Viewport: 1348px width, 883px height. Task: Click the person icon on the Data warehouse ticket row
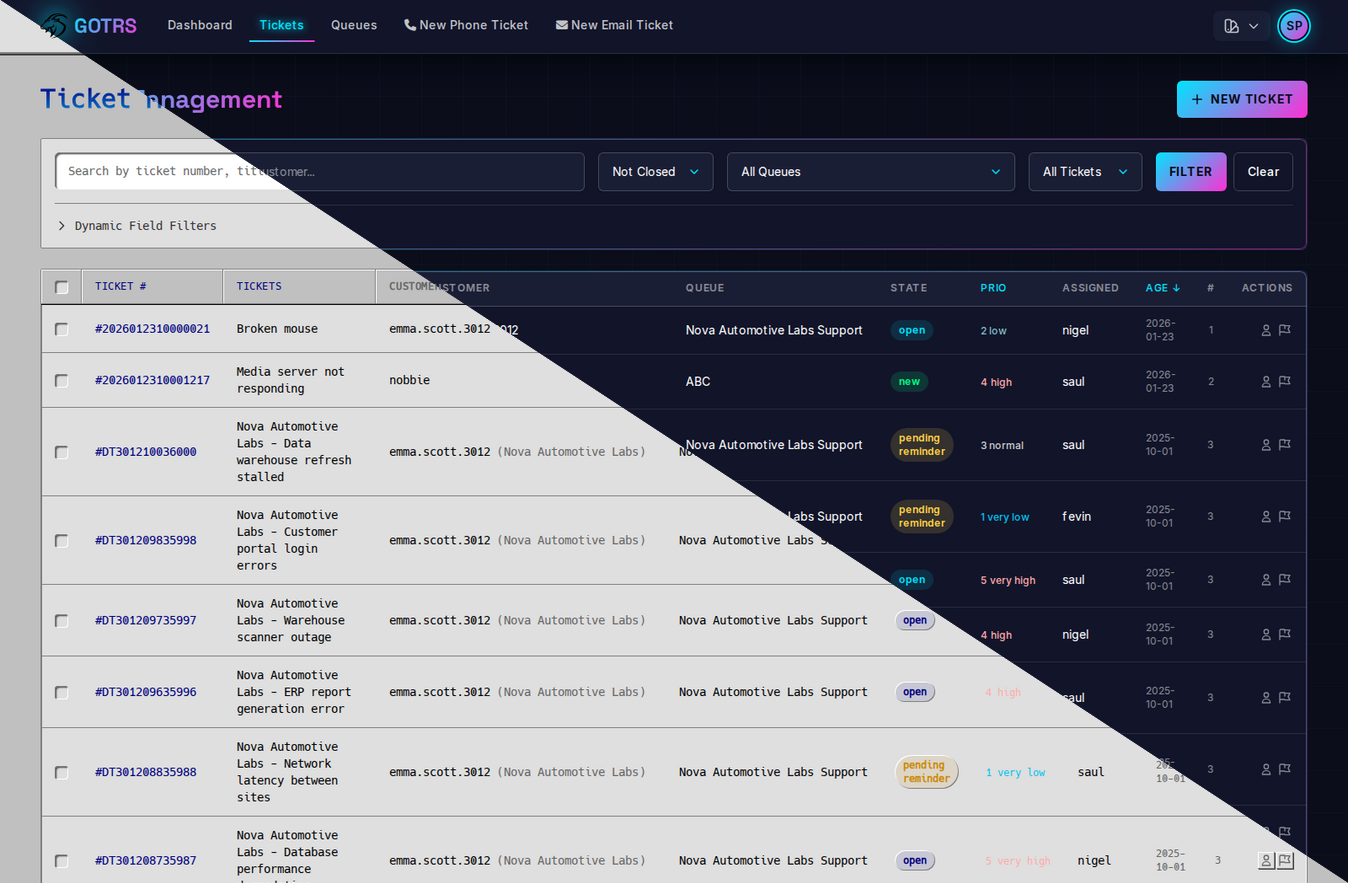click(1266, 445)
